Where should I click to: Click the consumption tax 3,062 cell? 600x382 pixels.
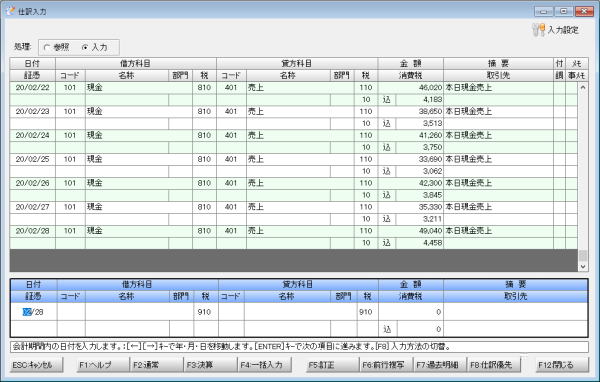tap(420, 171)
